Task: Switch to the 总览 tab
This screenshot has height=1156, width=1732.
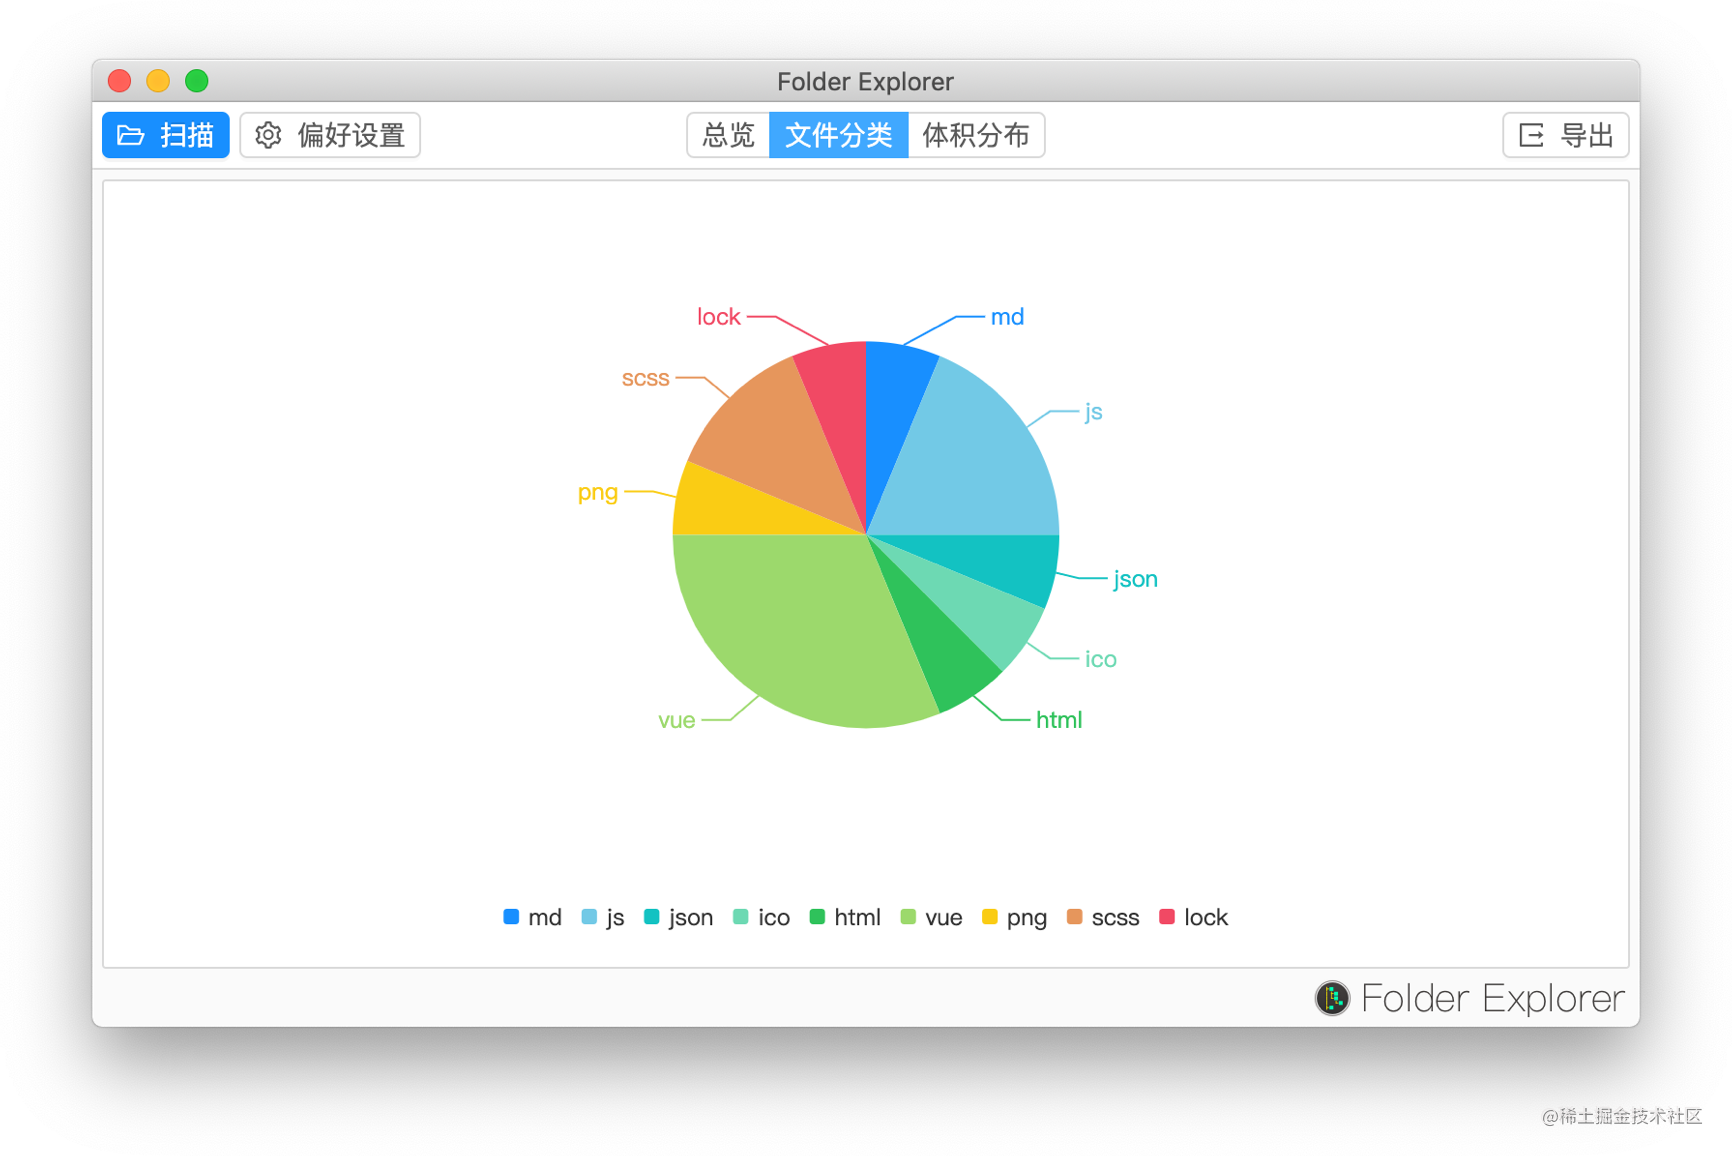Action: click(727, 135)
